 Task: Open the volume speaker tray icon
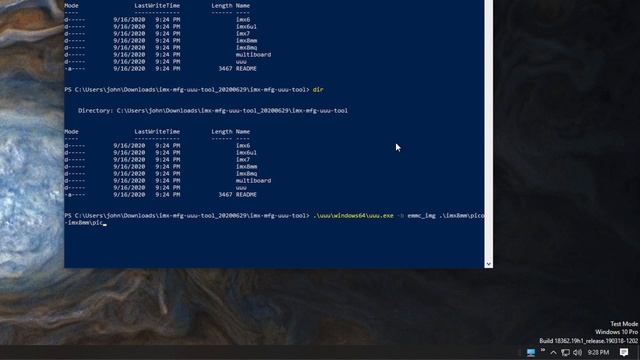[577, 353]
